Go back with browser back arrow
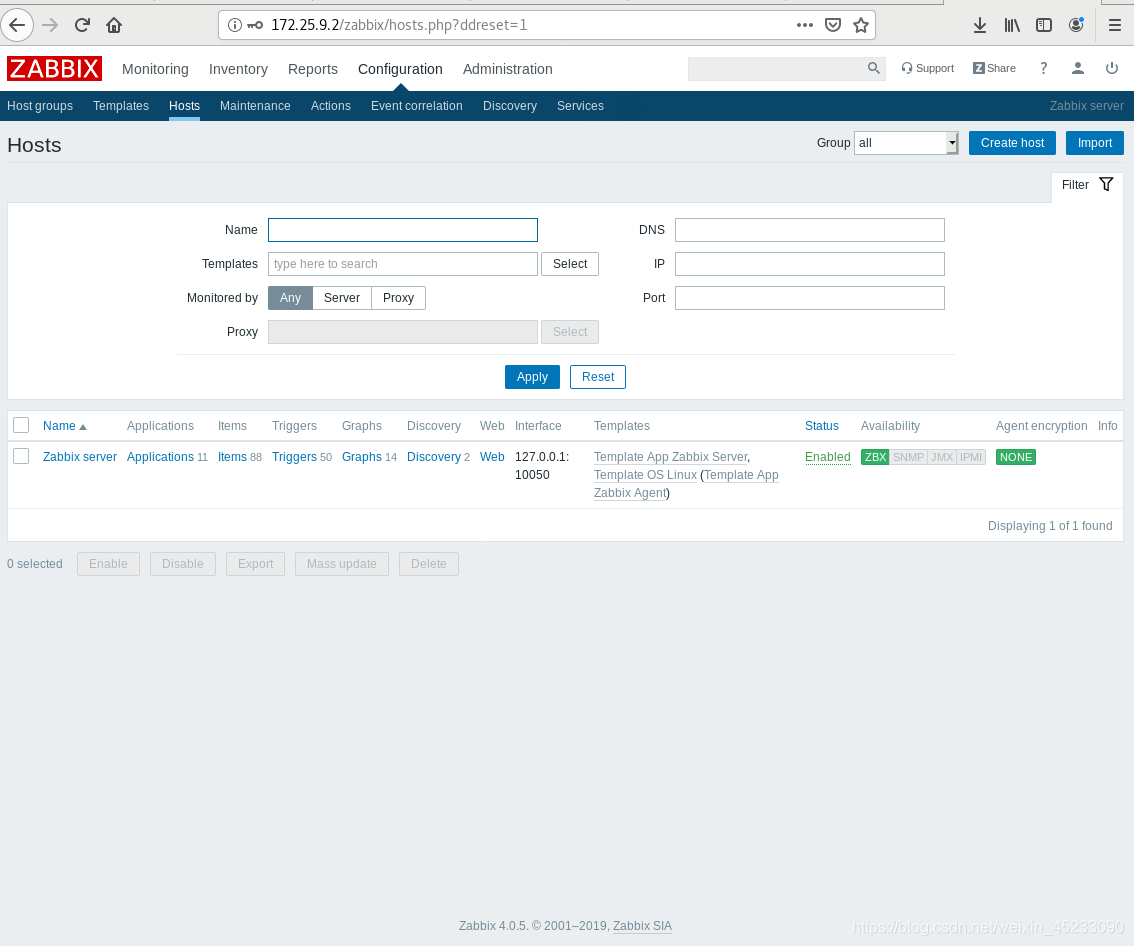 coord(17,25)
